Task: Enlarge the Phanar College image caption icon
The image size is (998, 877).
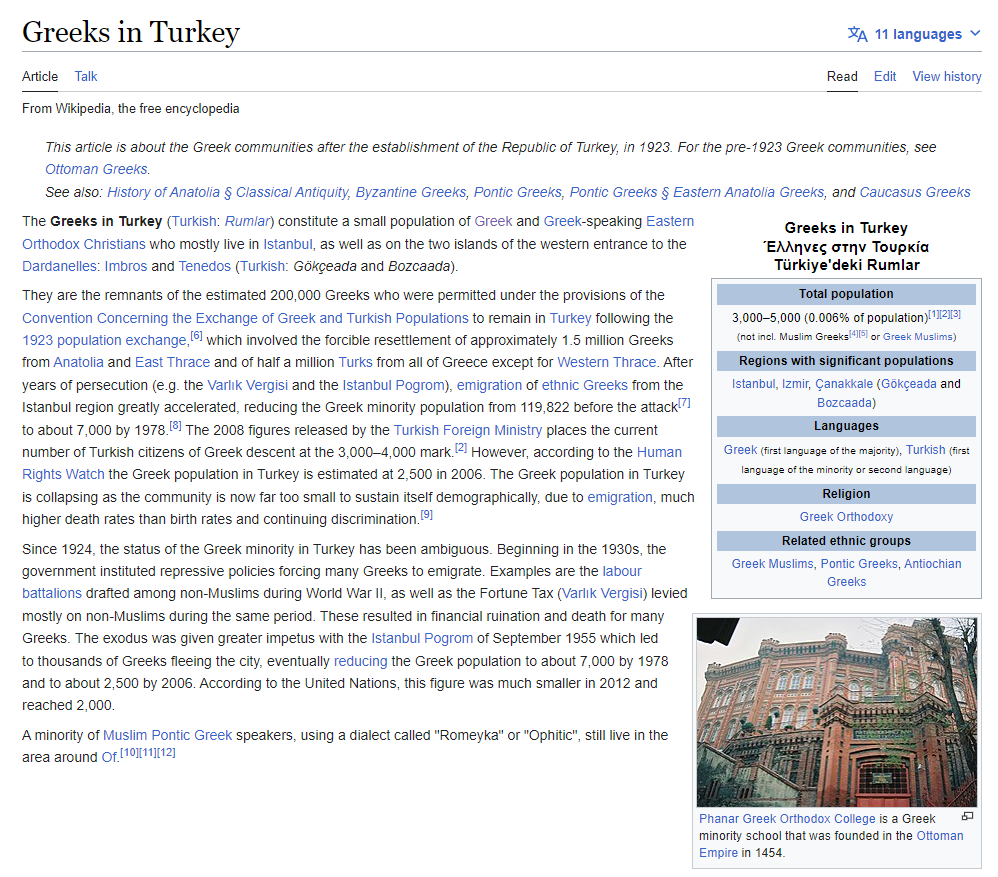Action: click(x=967, y=816)
